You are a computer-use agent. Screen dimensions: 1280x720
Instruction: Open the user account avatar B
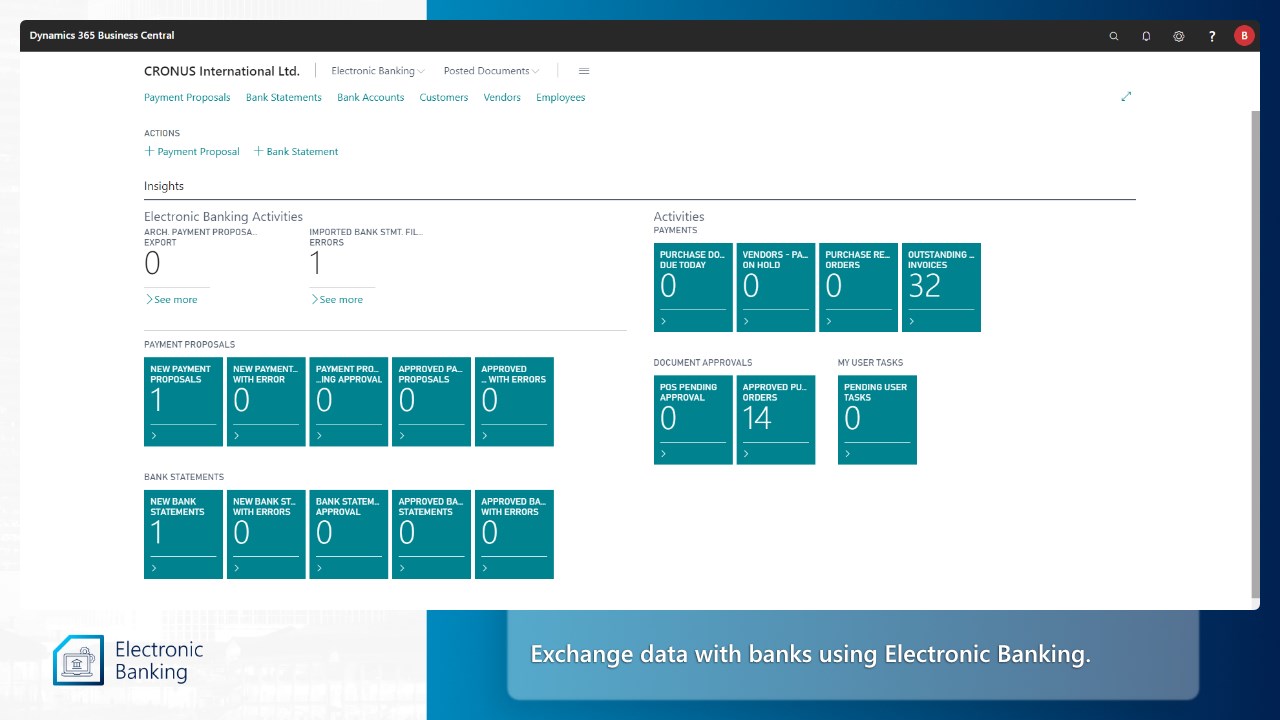[x=1244, y=35]
